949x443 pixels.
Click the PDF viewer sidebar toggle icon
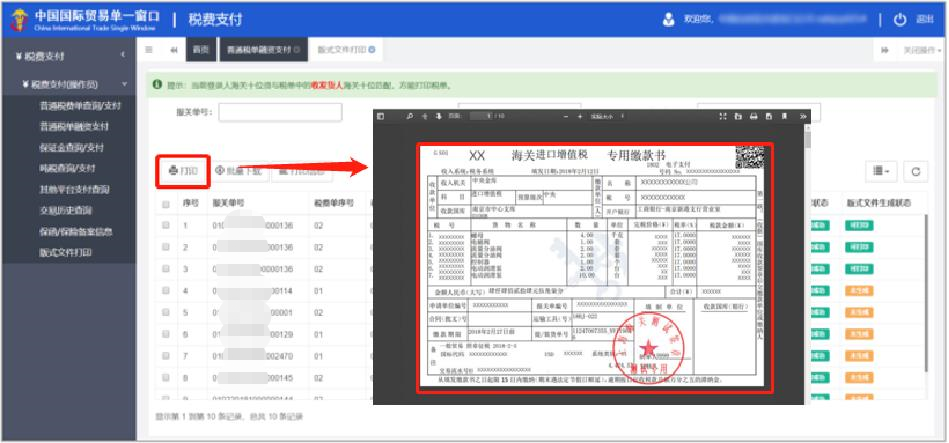coord(380,116)
